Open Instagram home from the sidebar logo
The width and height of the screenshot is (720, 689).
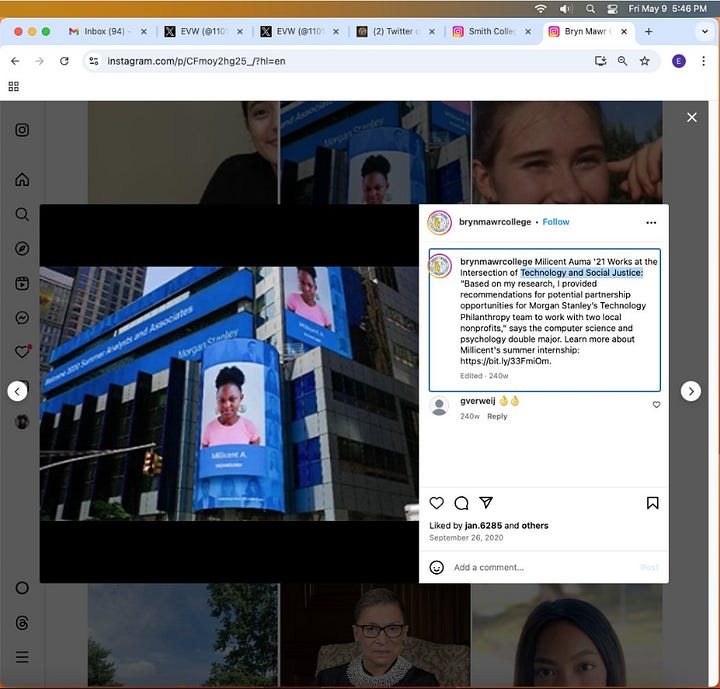tap(22, 130)
